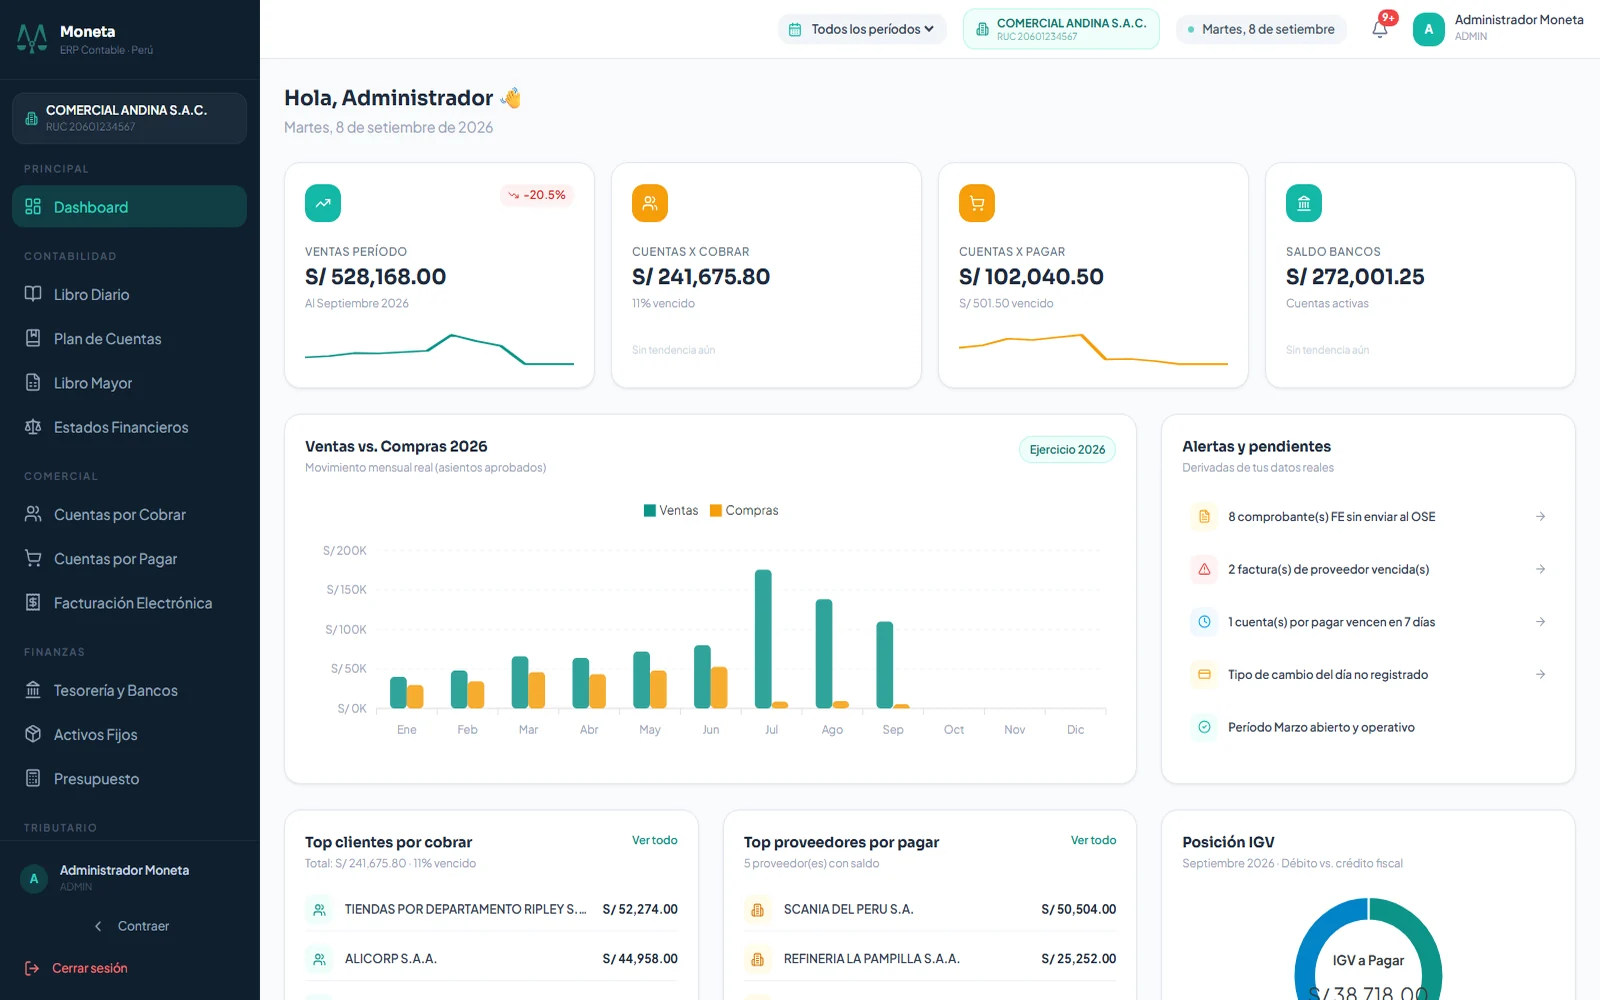Click client icon next to ALICORP S.A.A.
This screenshot has width=1600, height=1000.
[x=319, y=959]
